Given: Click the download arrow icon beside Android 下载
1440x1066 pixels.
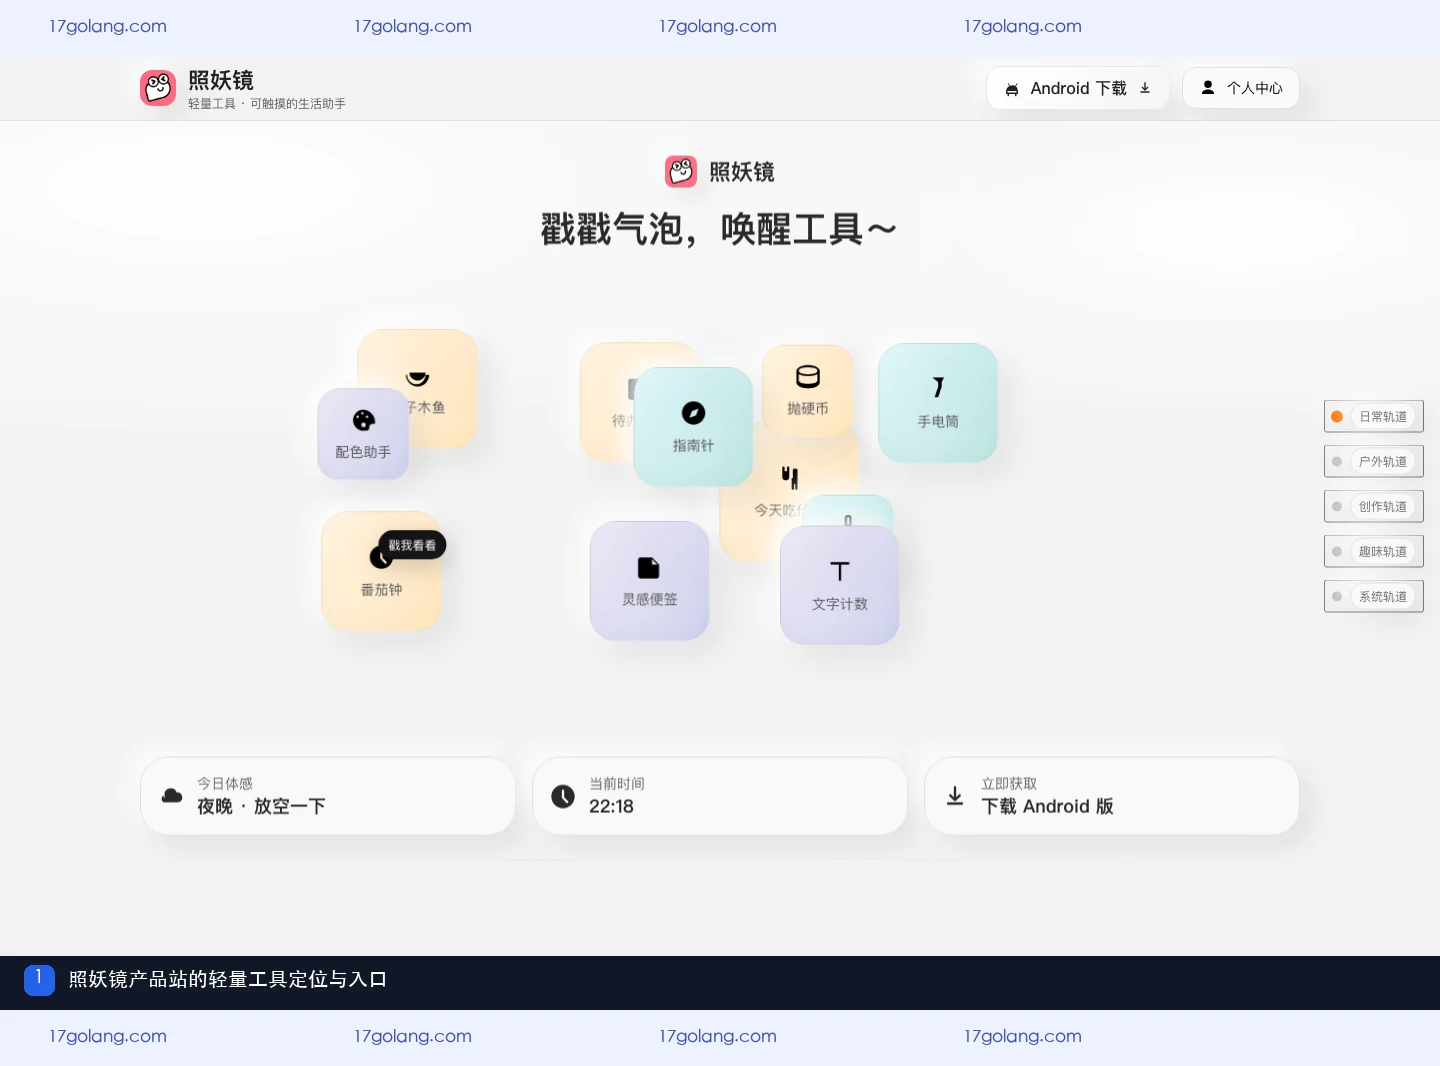Looking at the screenshot, I should pyautogui.click(x=1145, y=88).
